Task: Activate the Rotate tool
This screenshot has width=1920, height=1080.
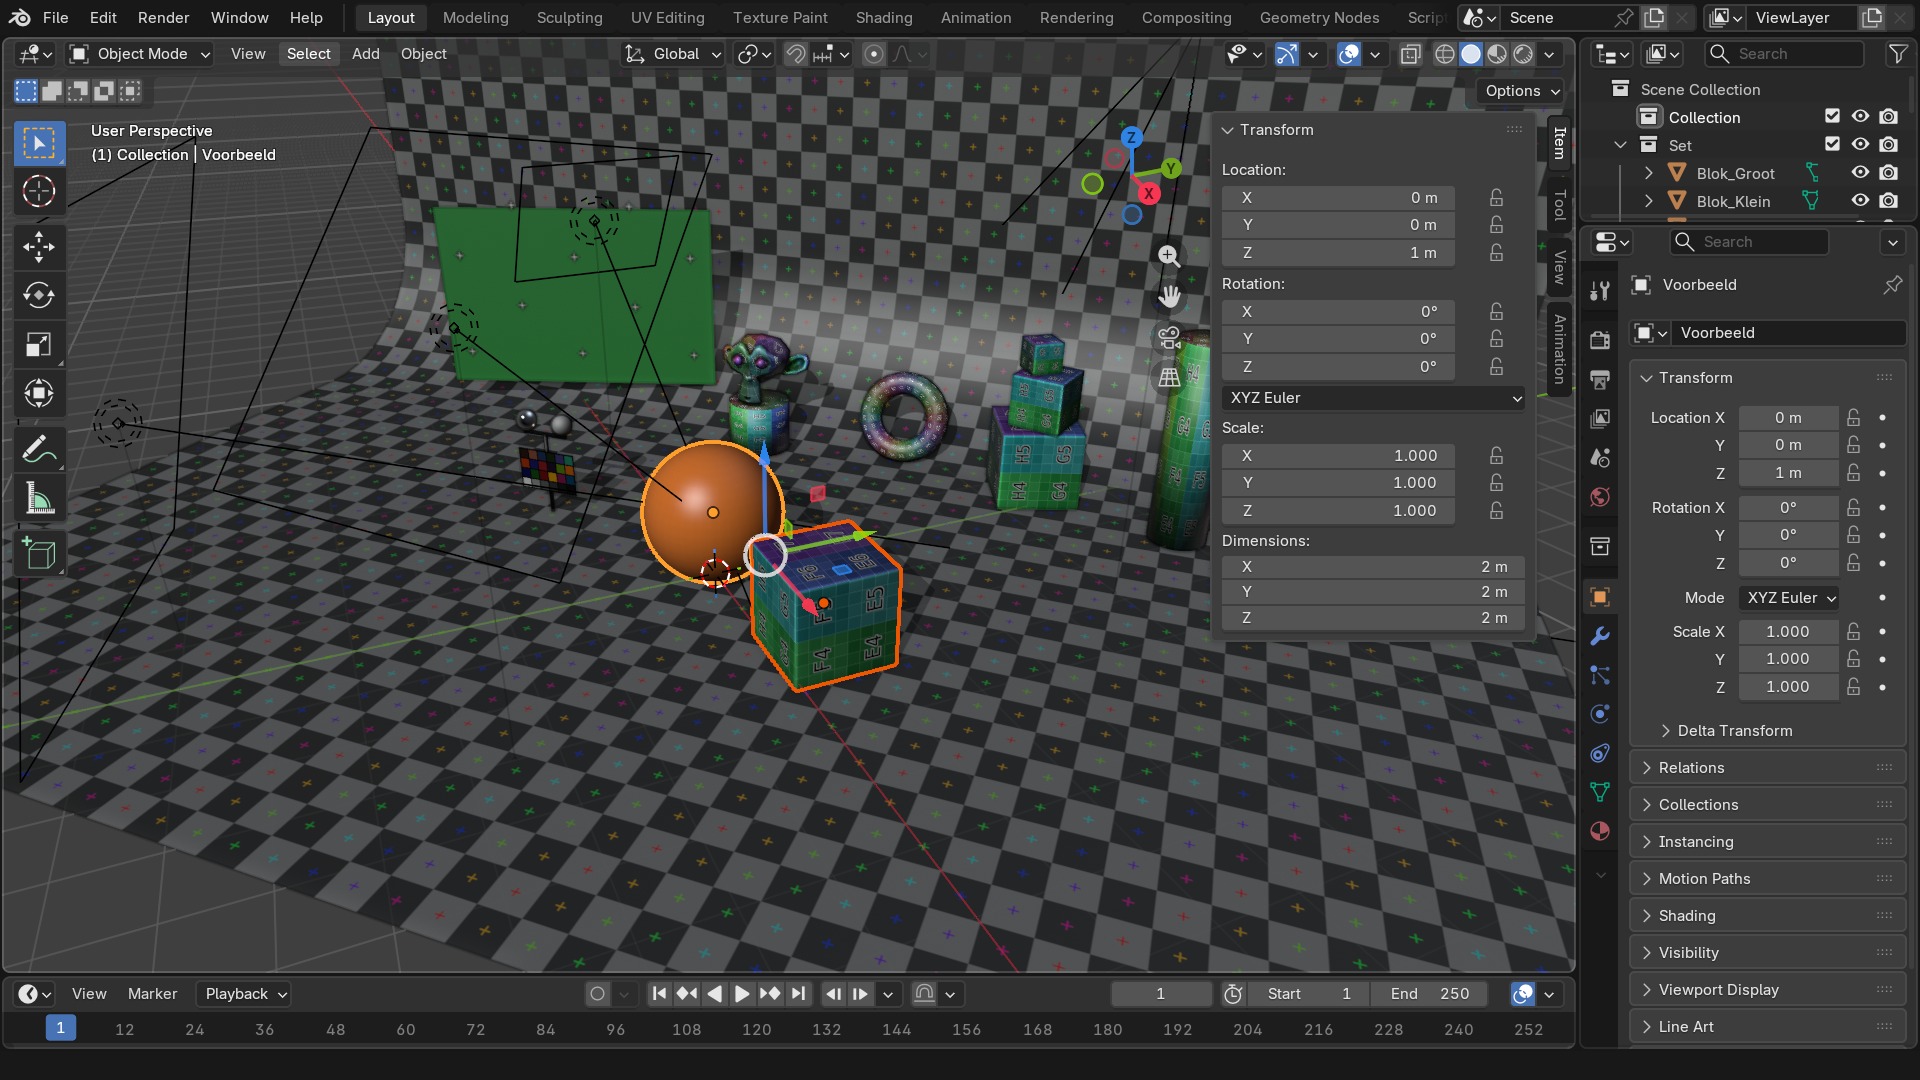Action: pyautogui.click(x=39, y=296)
